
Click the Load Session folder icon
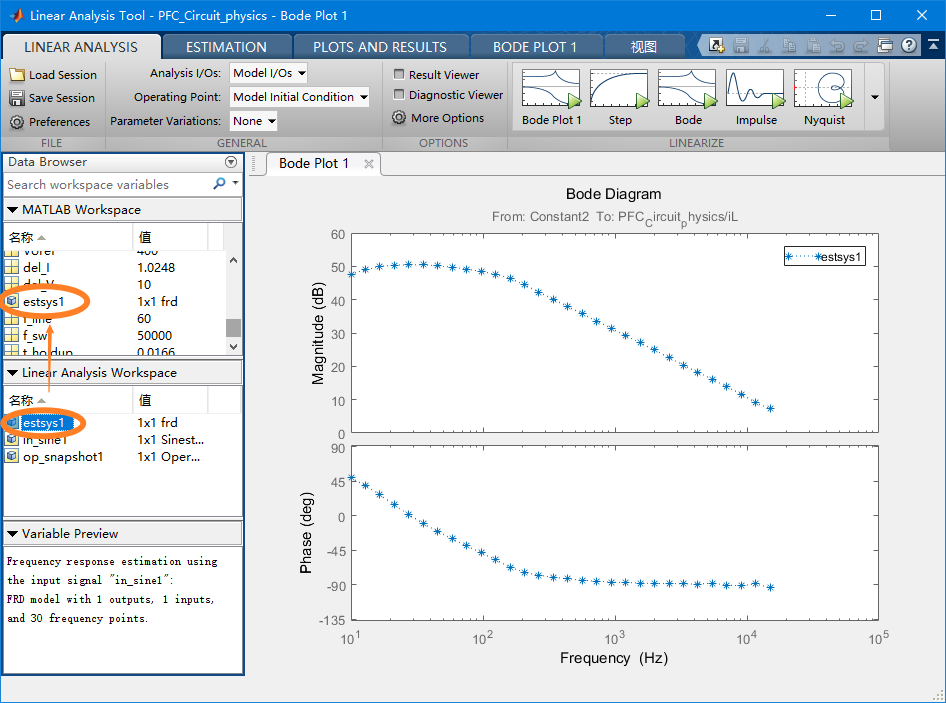pyautogui.click(x=17, y=74)
